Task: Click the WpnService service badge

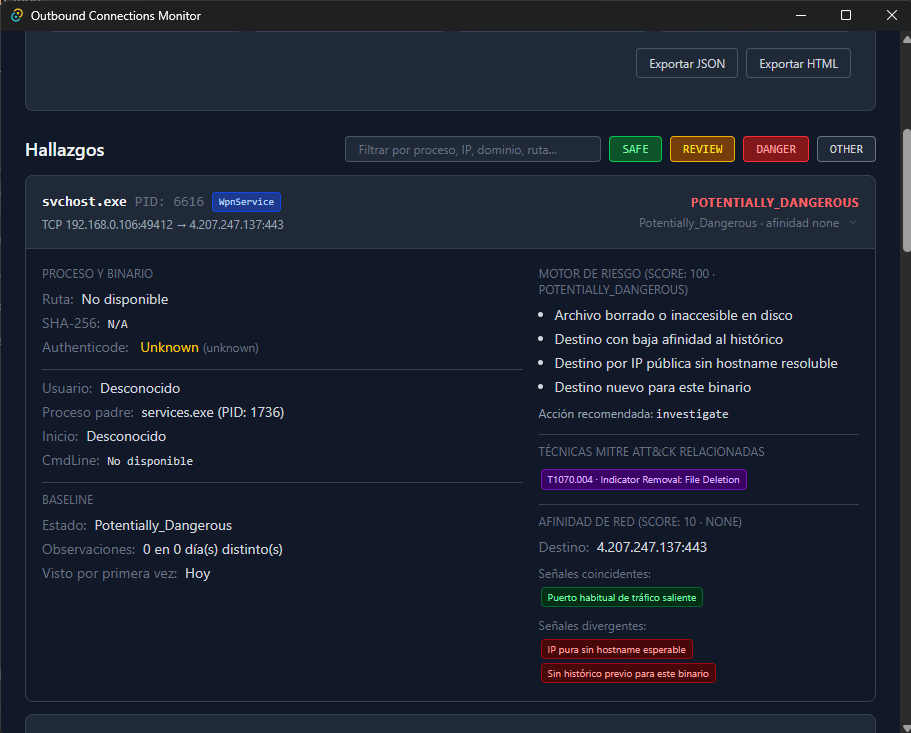Action: (246, 202)
